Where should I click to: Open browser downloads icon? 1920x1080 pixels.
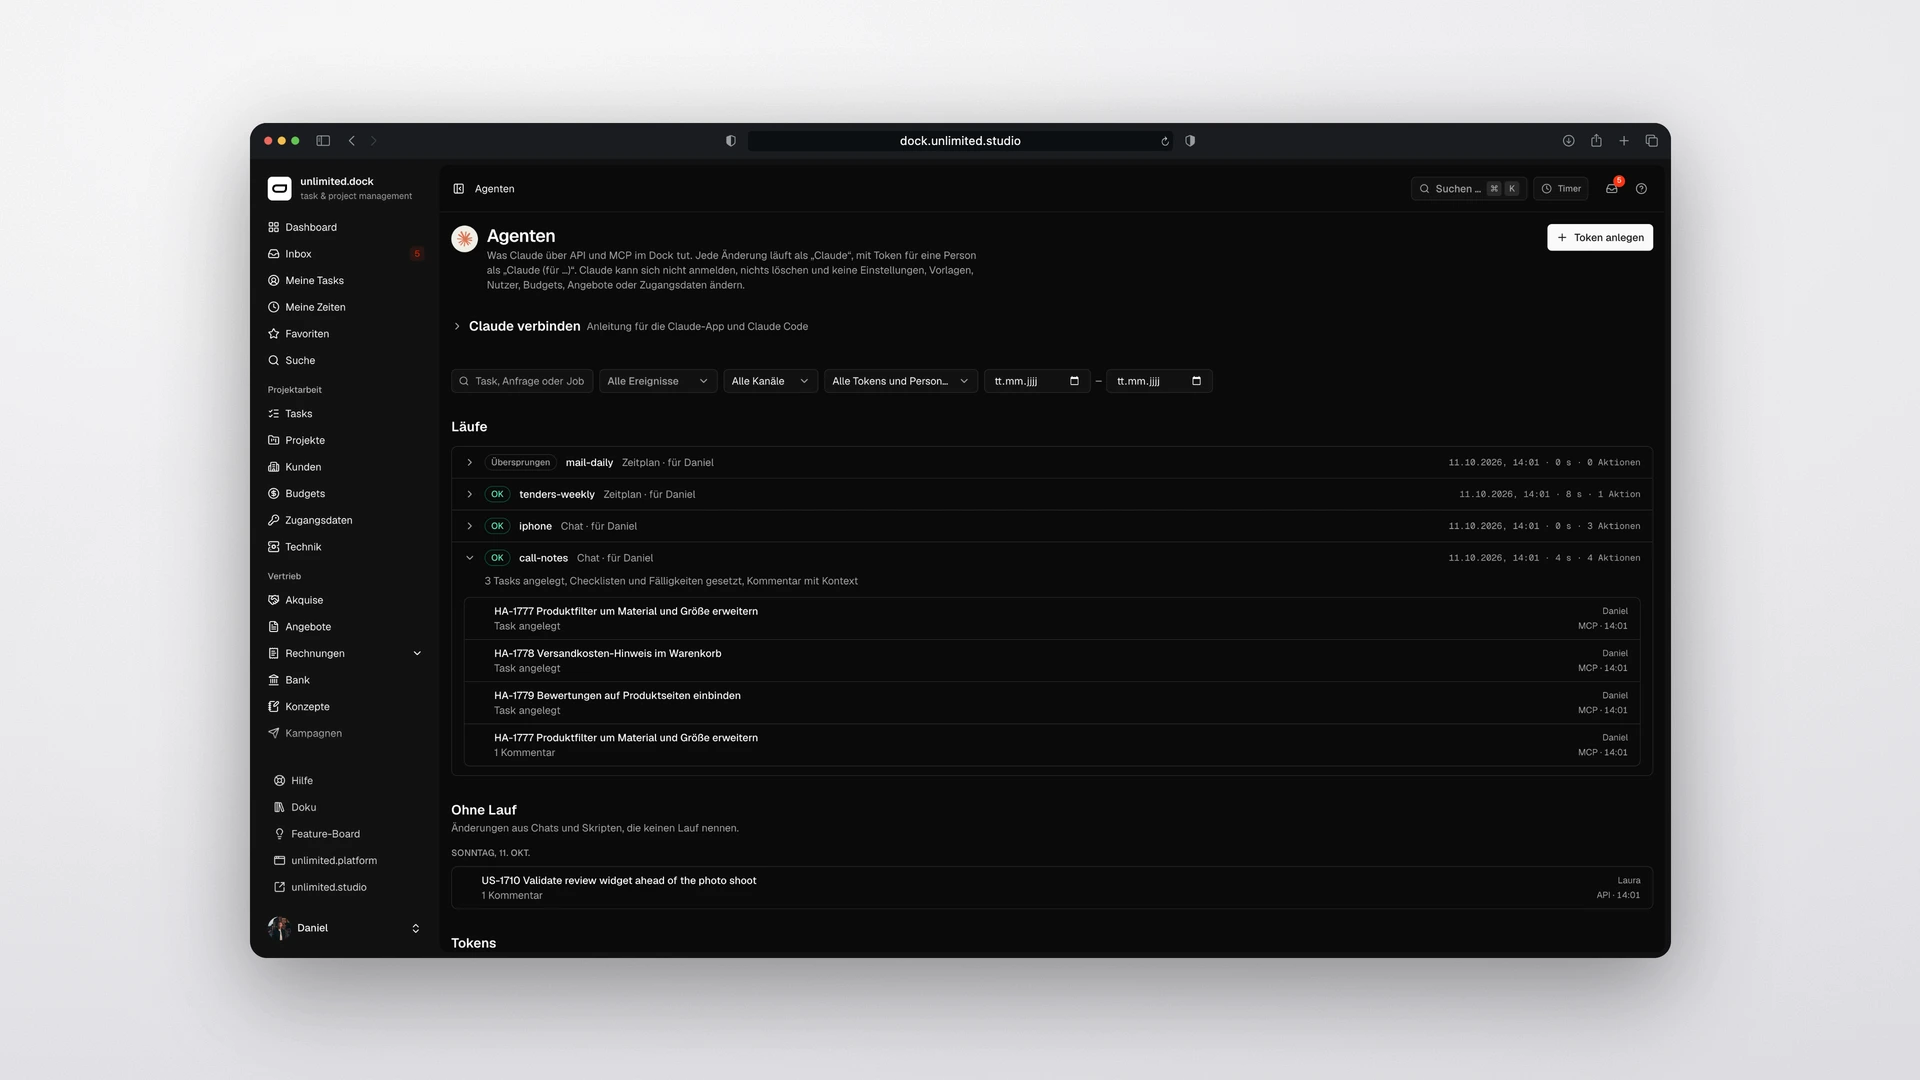1568,141
